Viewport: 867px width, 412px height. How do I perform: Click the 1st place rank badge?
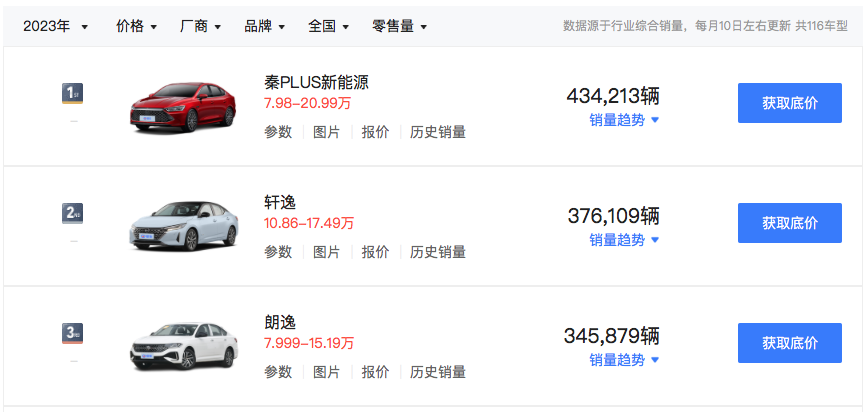[72, 93]
